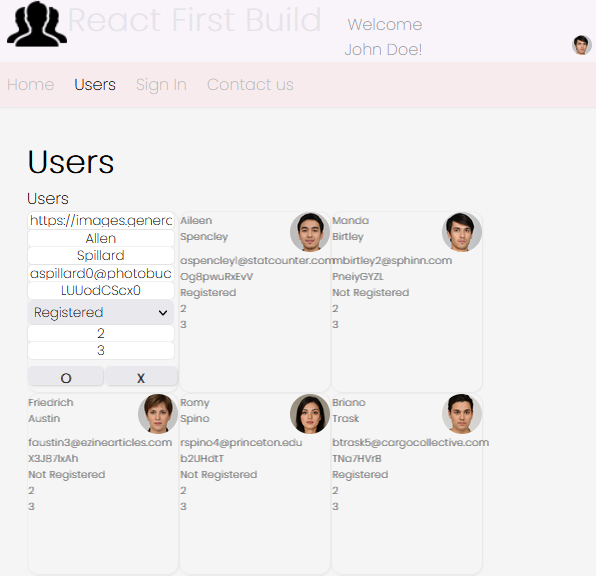Click the text Og8pwuRxEvV

[x=217, y=276]
